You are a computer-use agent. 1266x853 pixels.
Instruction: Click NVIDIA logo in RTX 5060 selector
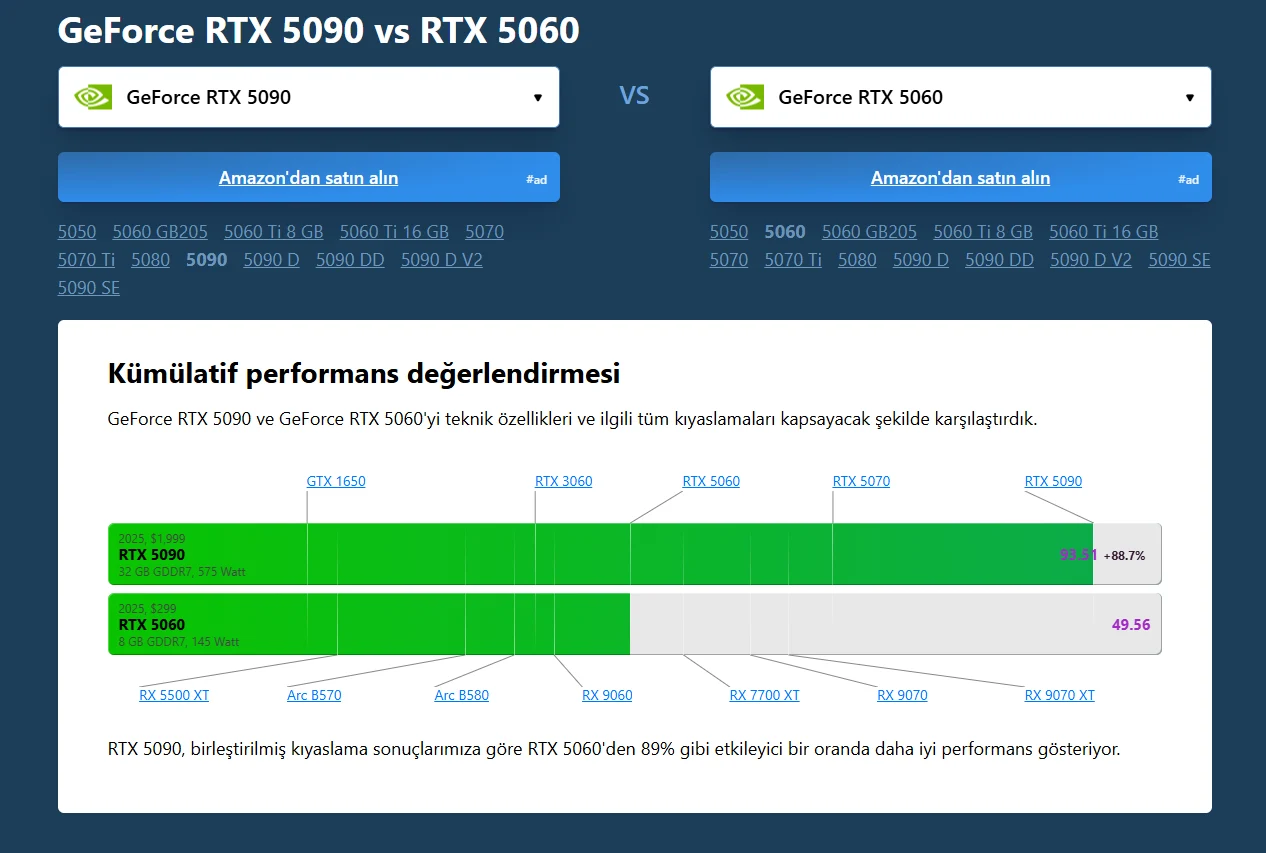click(745, 97)
